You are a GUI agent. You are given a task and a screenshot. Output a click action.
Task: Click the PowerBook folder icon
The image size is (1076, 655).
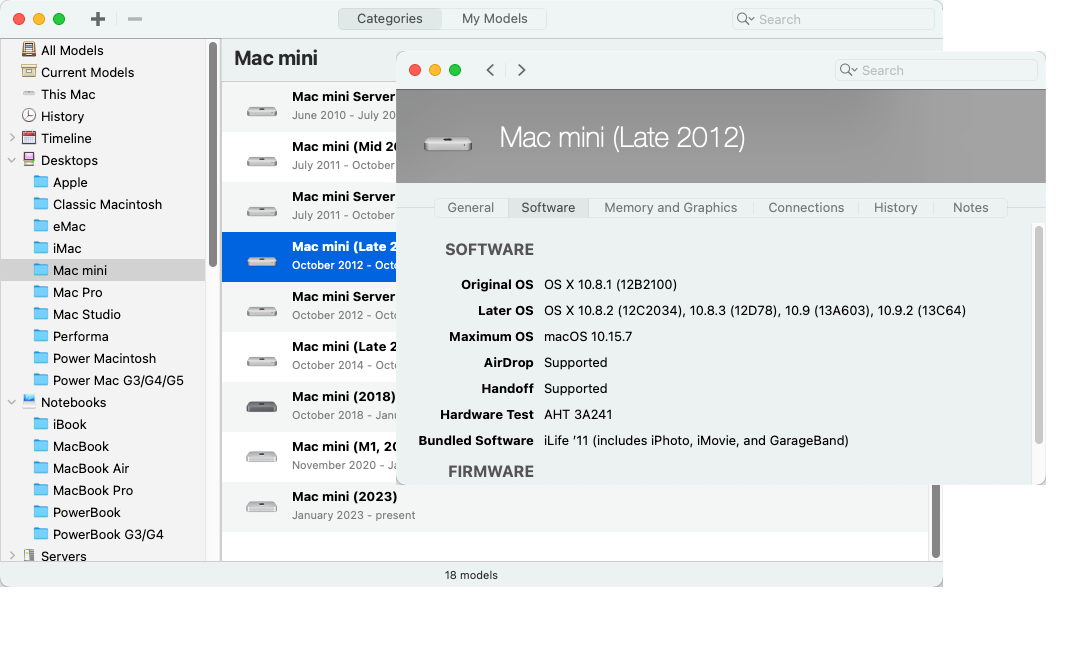[x=41, y=512]
